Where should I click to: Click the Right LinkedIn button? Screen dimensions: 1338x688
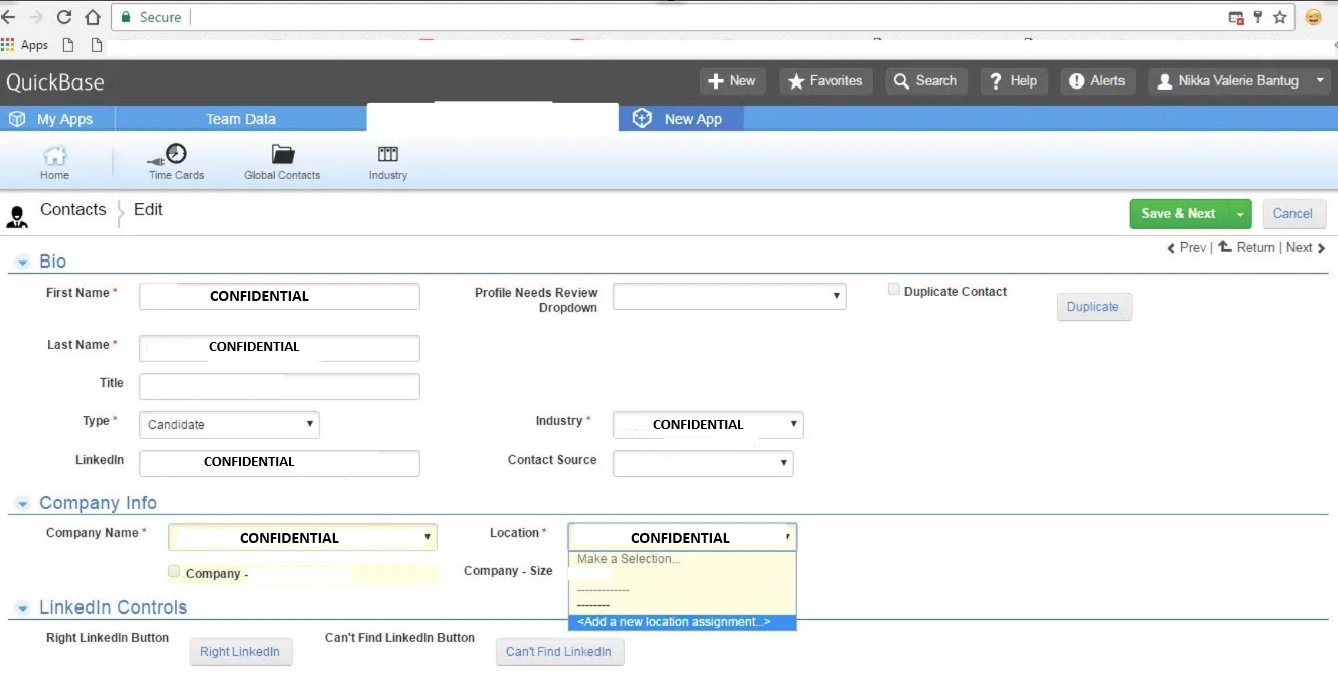pos(240,652)
